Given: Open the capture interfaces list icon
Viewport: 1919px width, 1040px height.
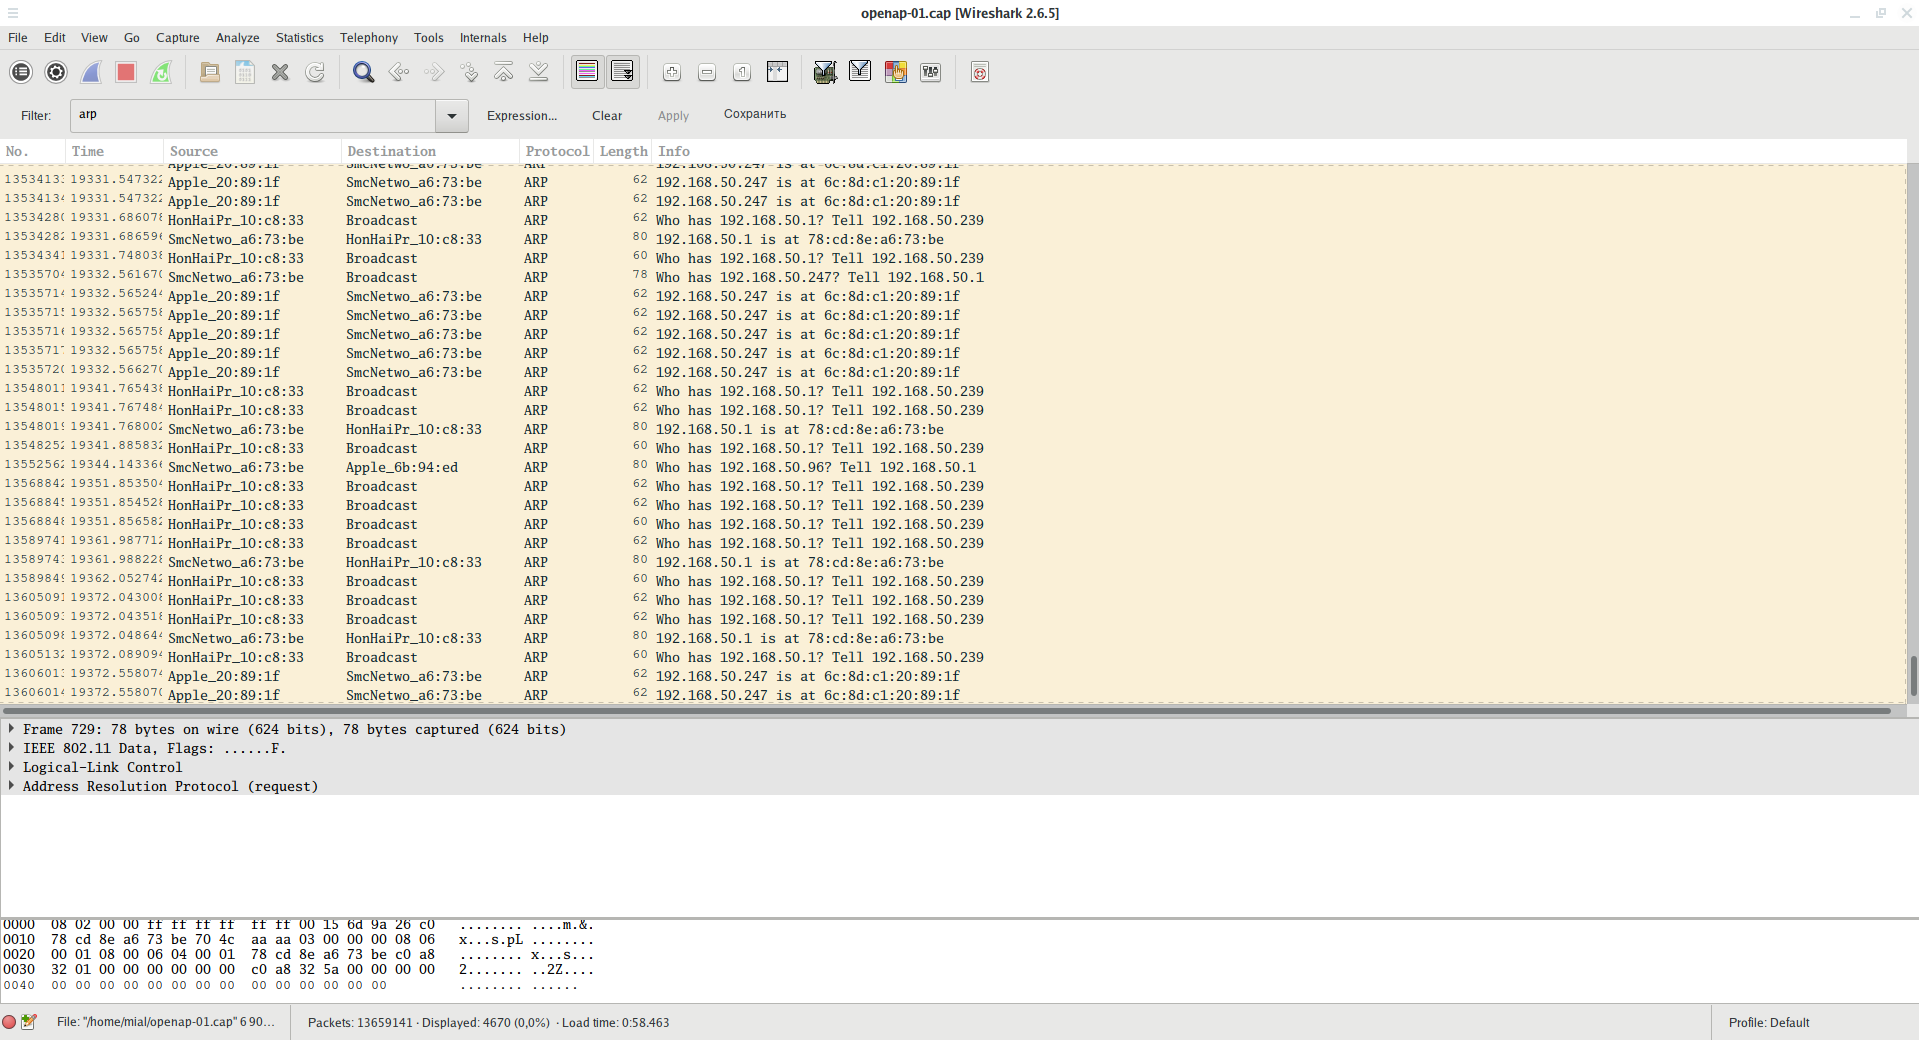Looking at the screenshot, I should tap(21, 72).
